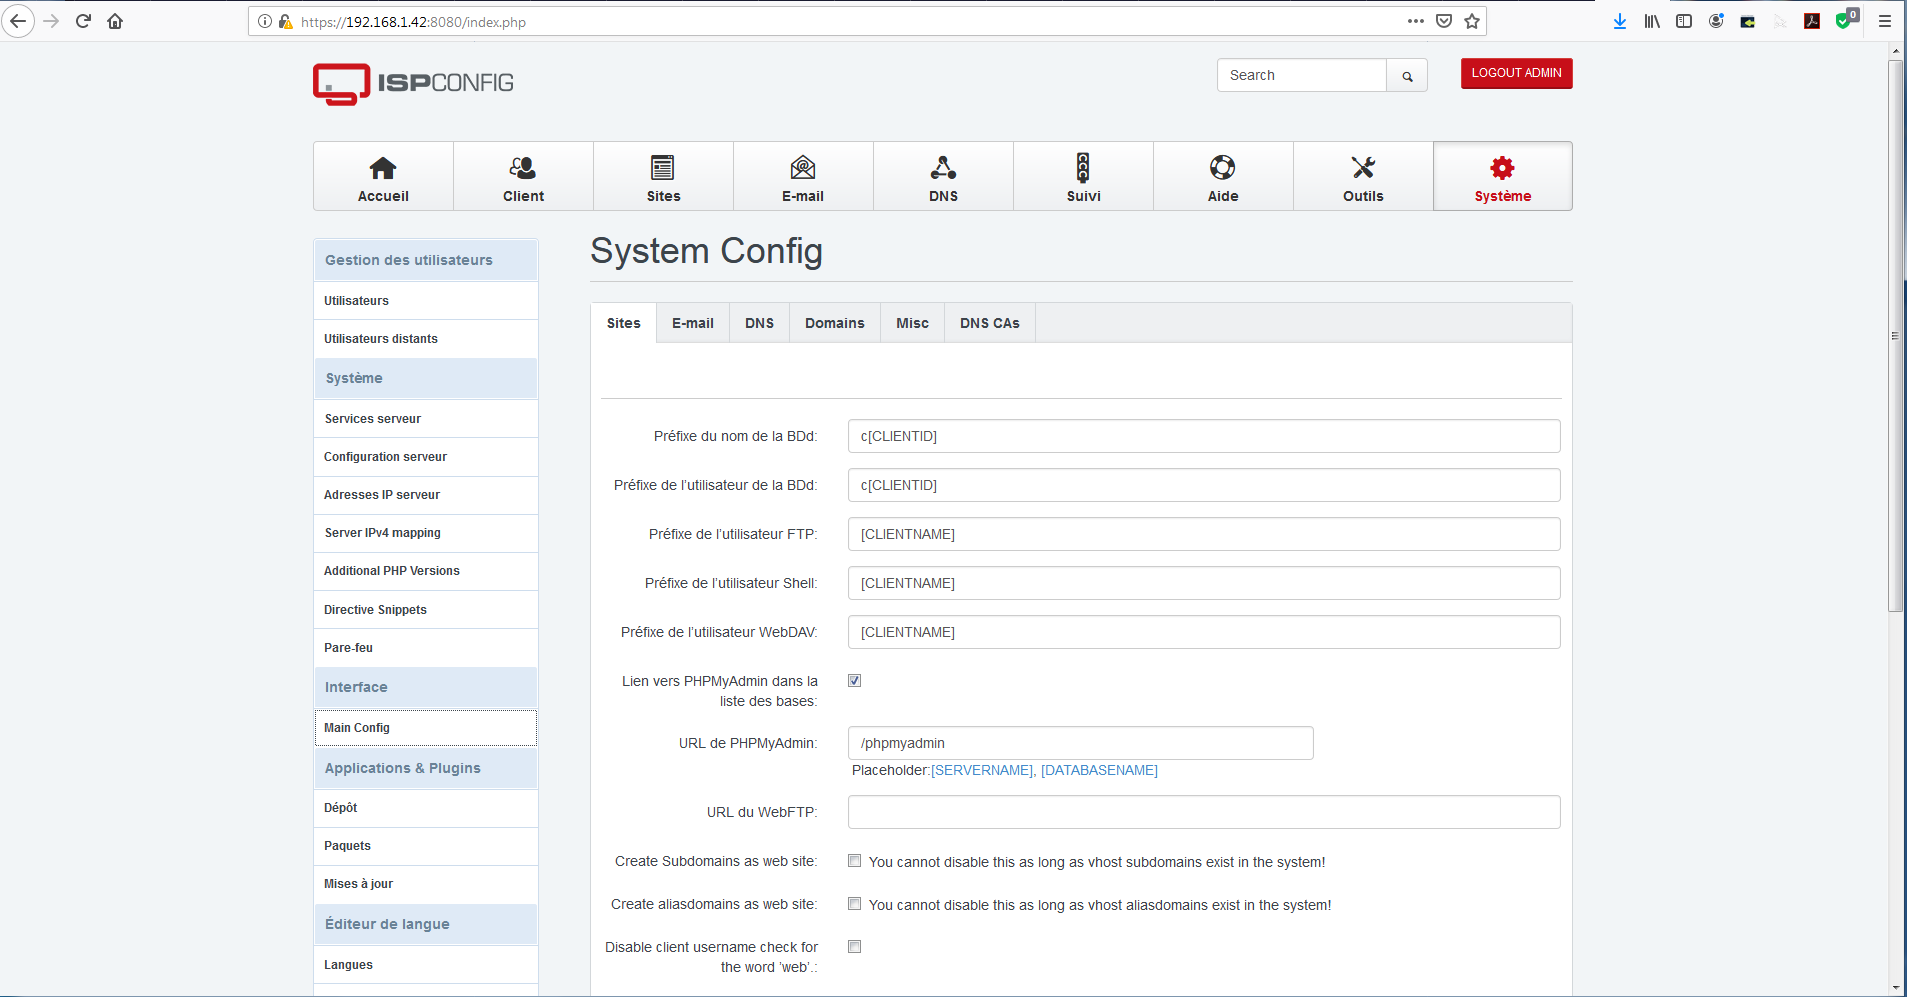Open the E-mail module
Screen dimensions: 1907x997
803,176
